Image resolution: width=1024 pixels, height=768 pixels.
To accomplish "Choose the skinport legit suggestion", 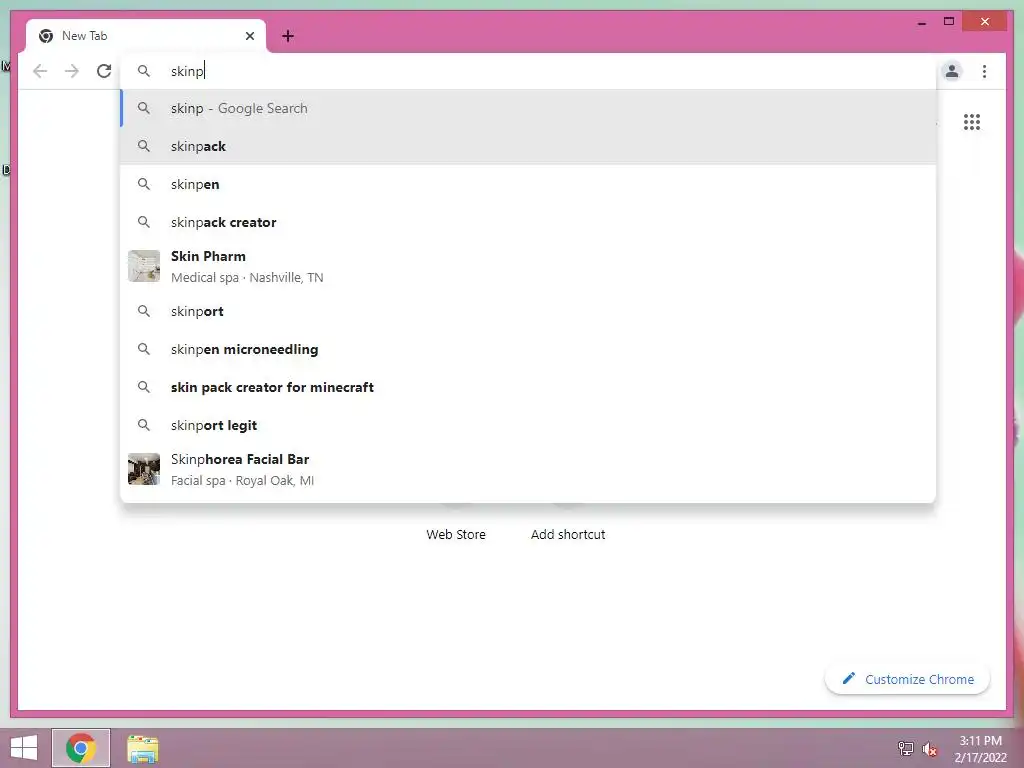I will 528,425.
